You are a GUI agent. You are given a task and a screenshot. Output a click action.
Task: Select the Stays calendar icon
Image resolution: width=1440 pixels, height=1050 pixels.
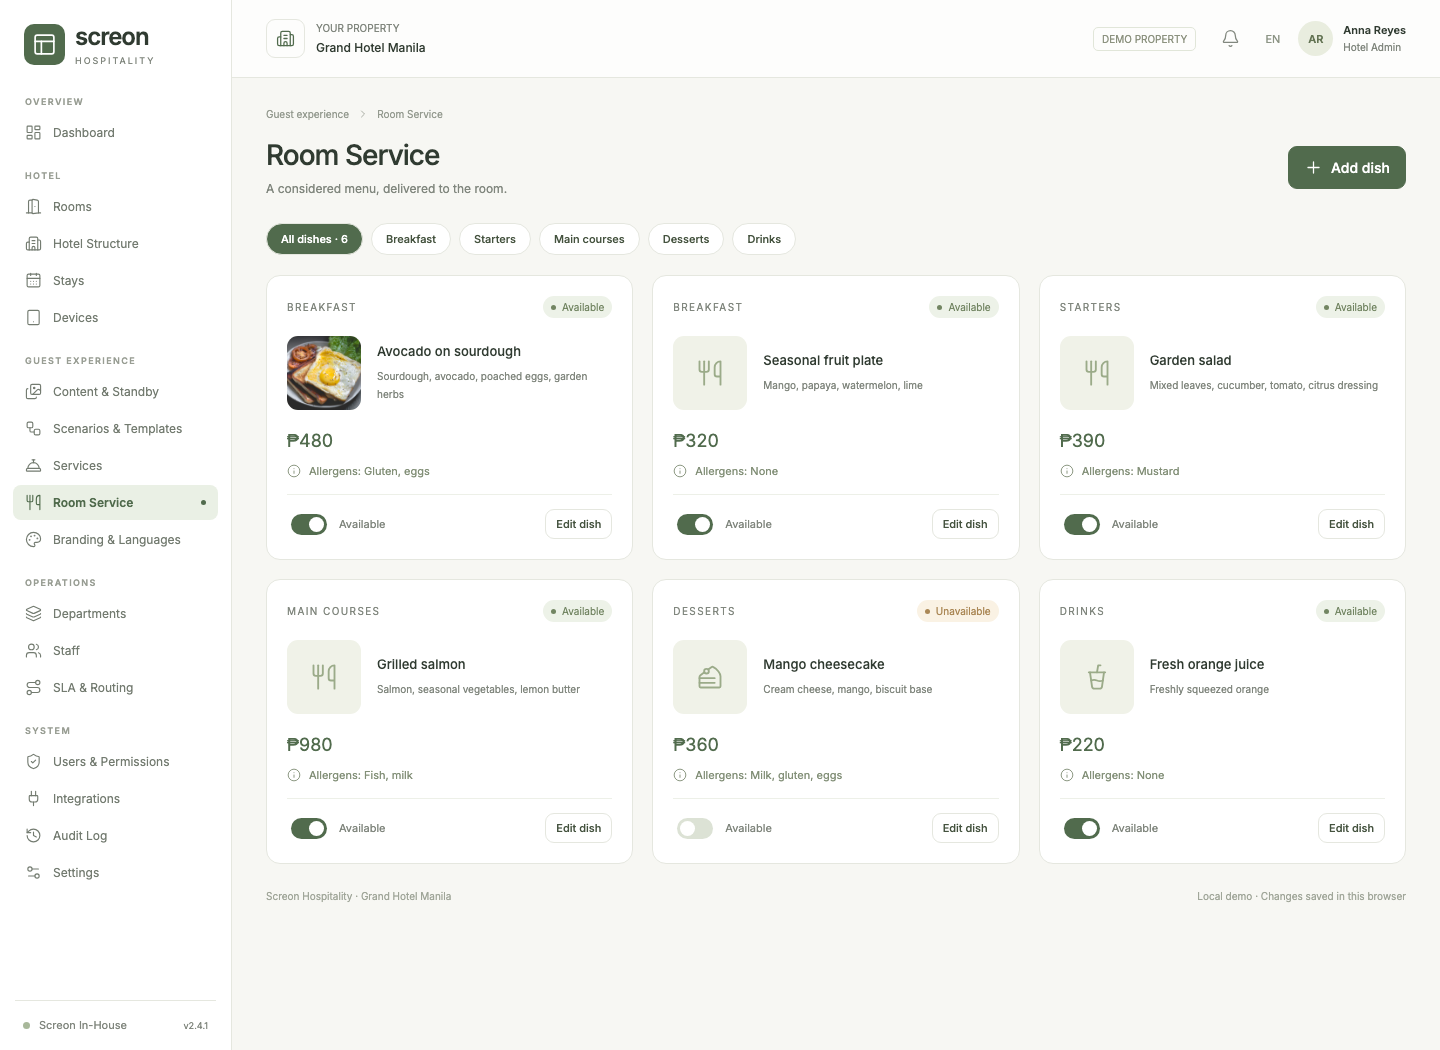(33, 281)
